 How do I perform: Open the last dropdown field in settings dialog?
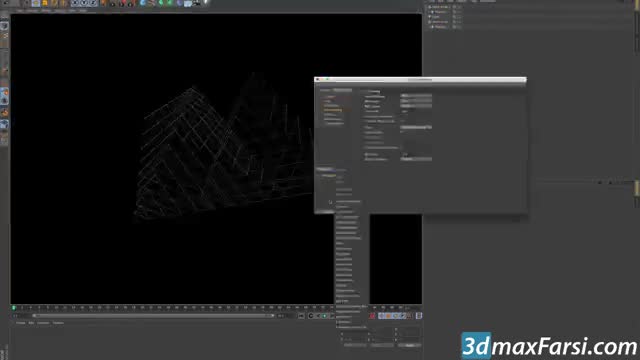click(x=416, y=159)
